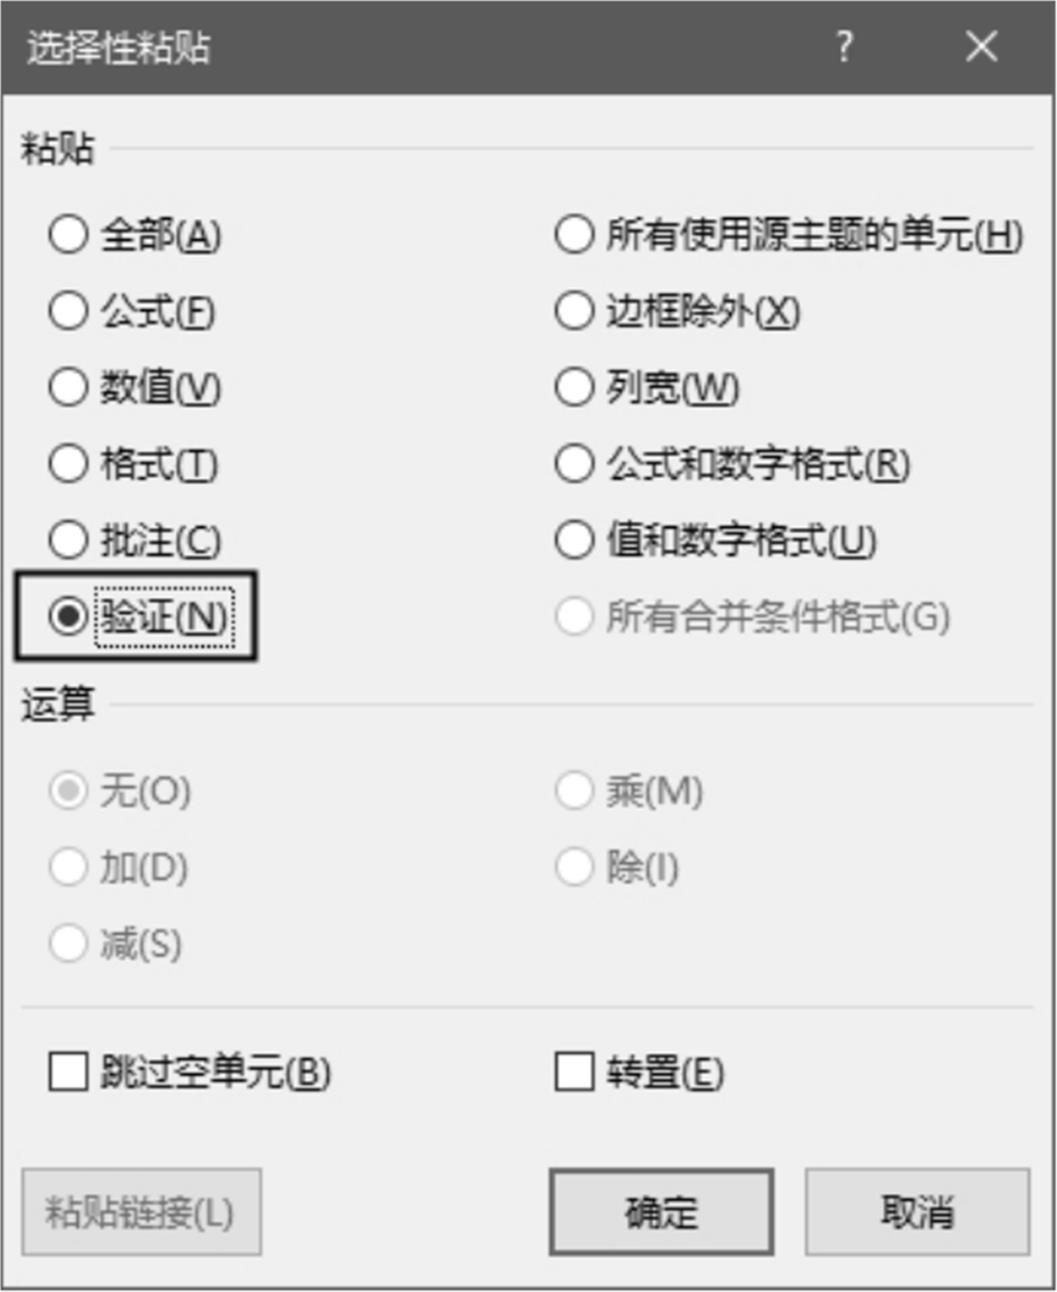Select the 列宽(W) radio button
The height and width of the screenshot is (1292, 1057).
click(x=574, y=387)
